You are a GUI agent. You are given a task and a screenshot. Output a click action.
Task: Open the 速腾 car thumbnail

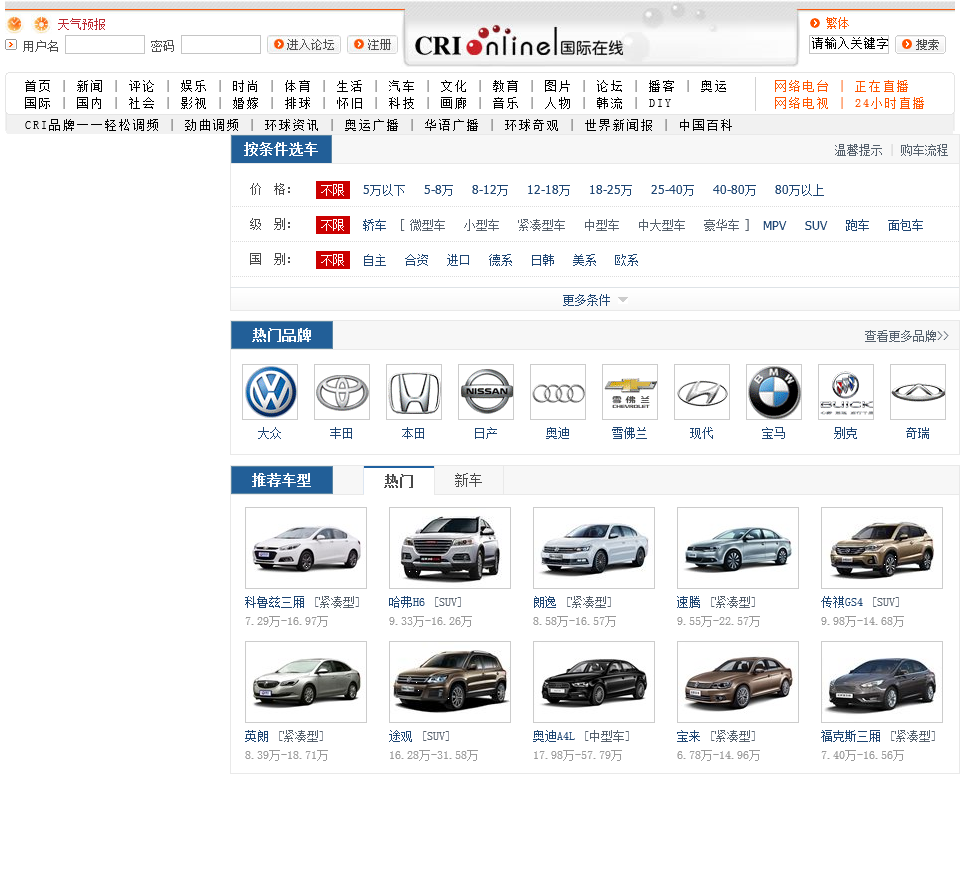pos(738,548)
